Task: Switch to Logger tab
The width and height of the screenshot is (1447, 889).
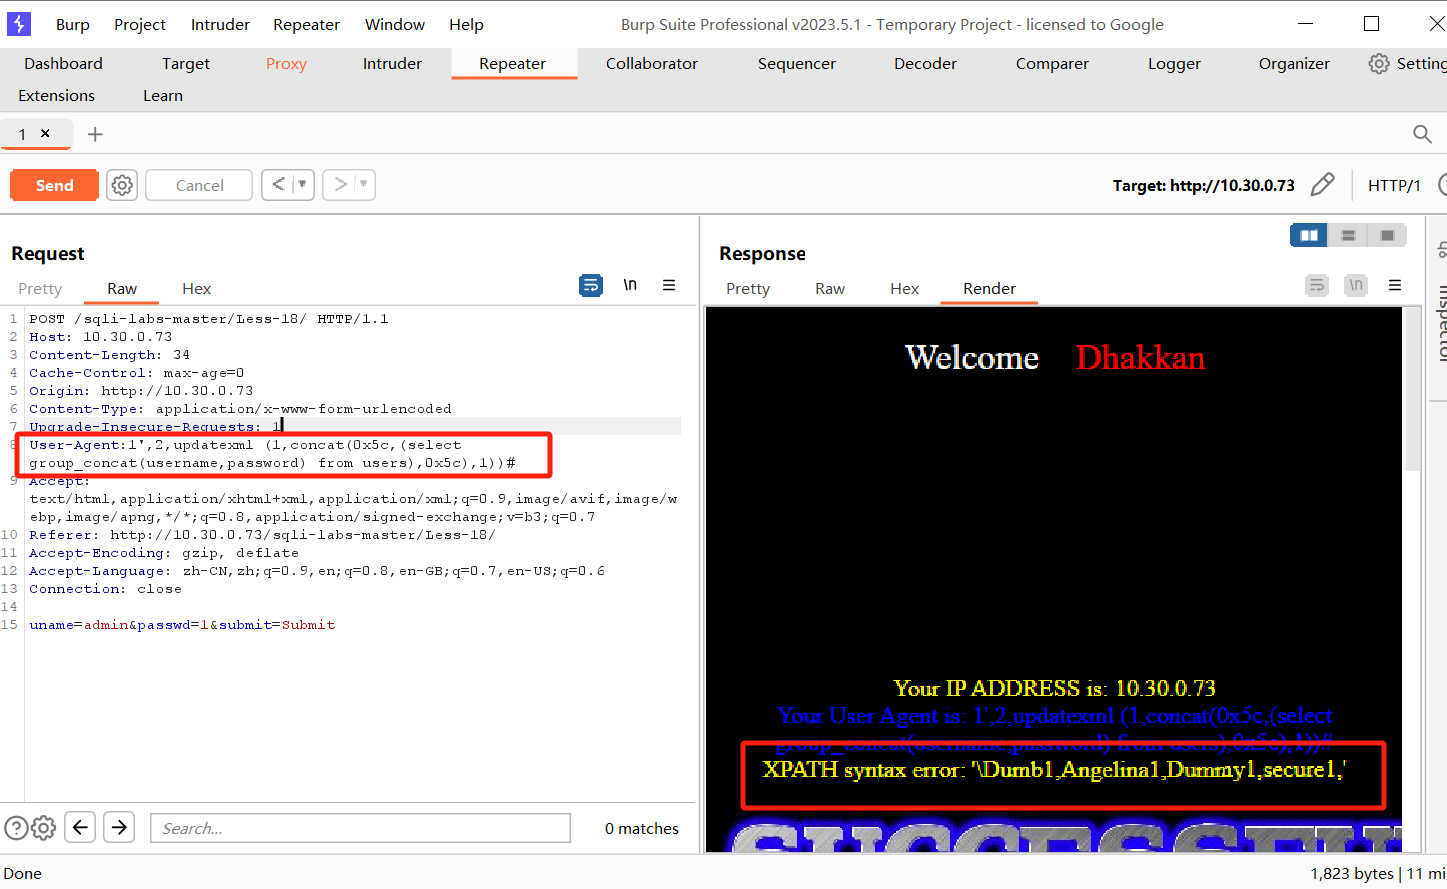Action: [x=1174, y=63]
